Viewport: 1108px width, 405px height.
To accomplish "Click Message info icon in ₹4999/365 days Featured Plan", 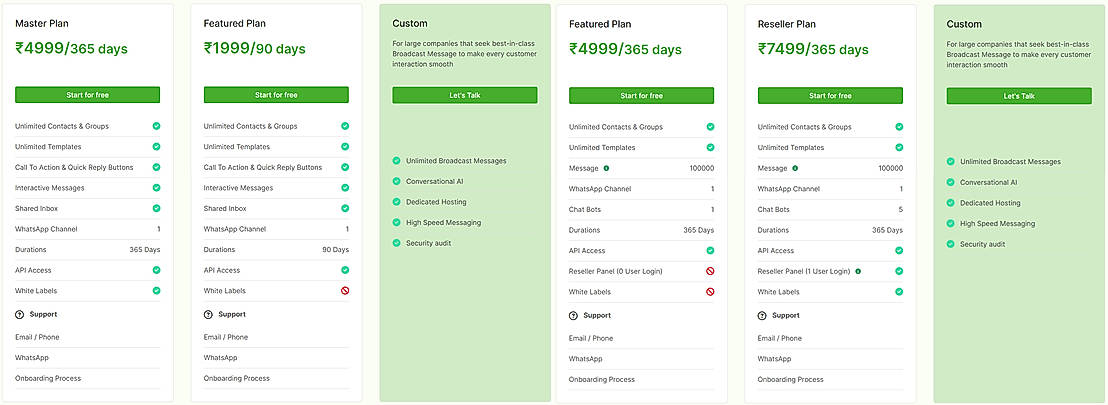I will point(606,168).
